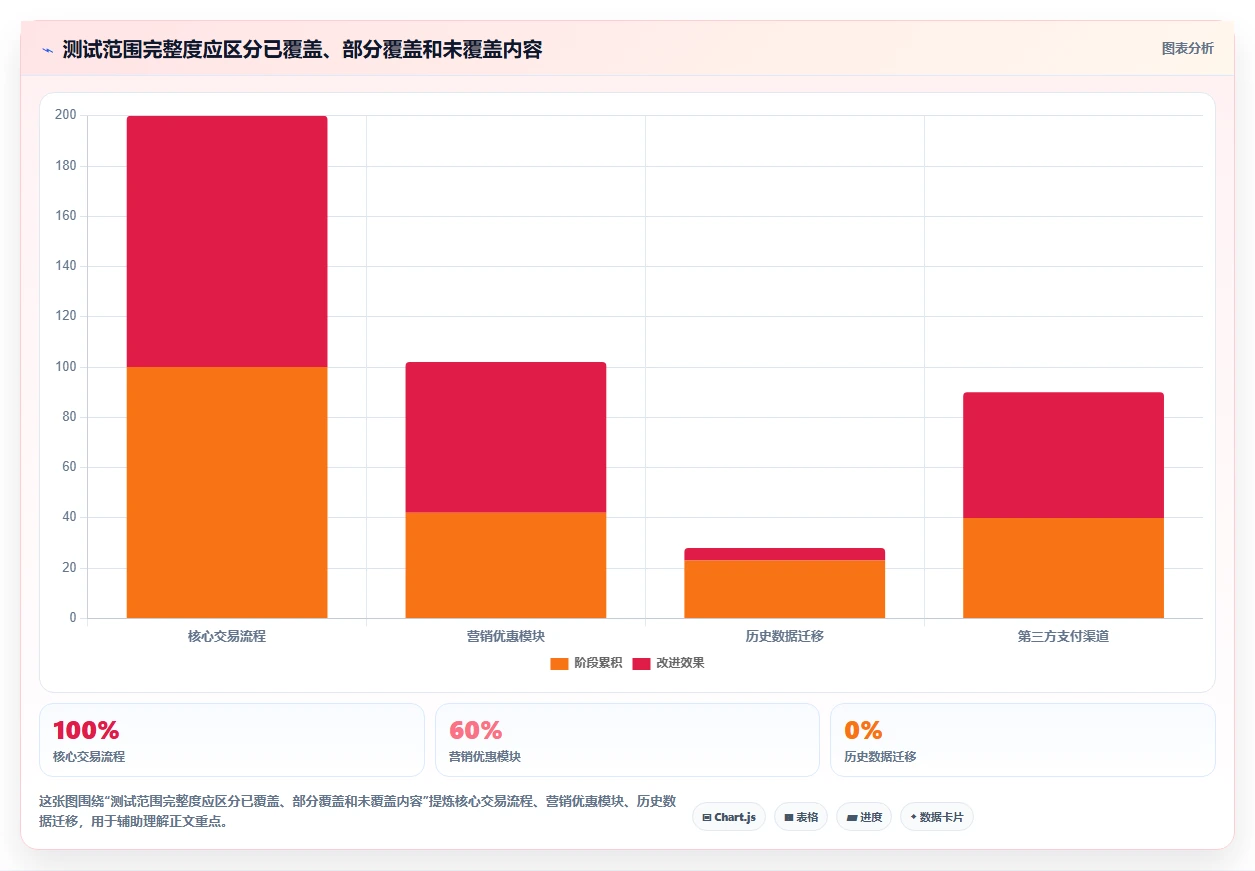This screenshot has height=871, width=1255.
Task: Click the red segment of 营销优惠模块 bar
Action: pyautogui.click(x=506, y=437)
